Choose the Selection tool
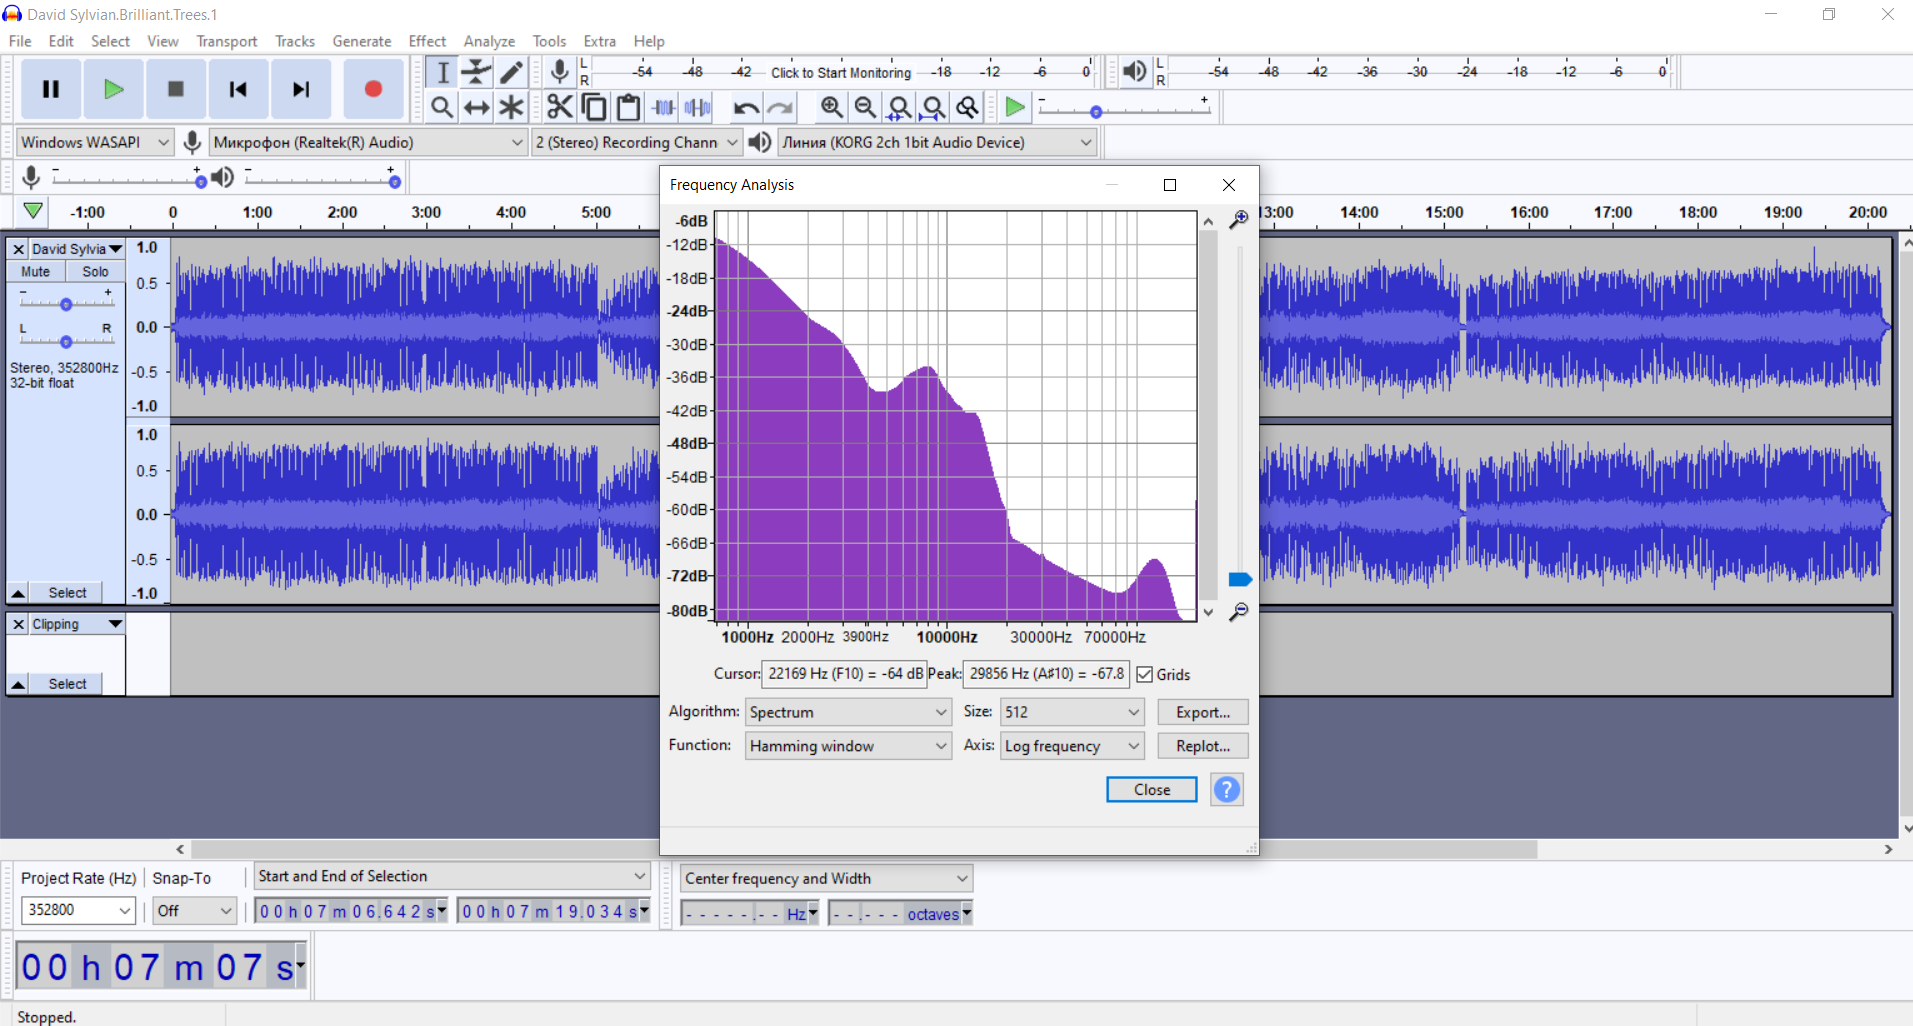 (442, 72)
